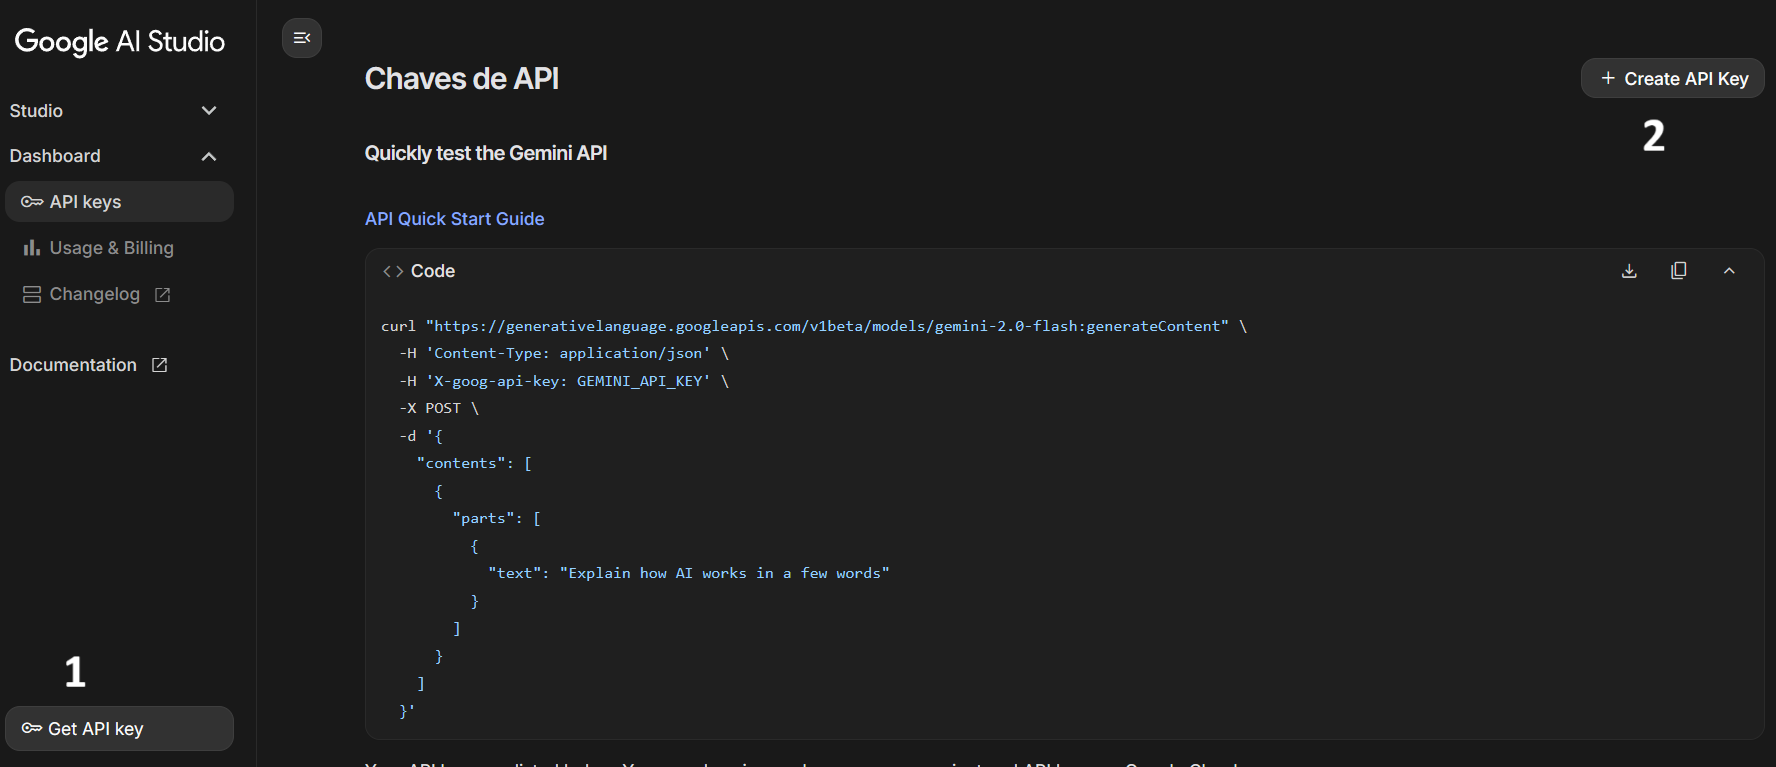Screen dimensions: 1776x767
Task: Click the external link icon next to Changelog
Action: (163, 295)
